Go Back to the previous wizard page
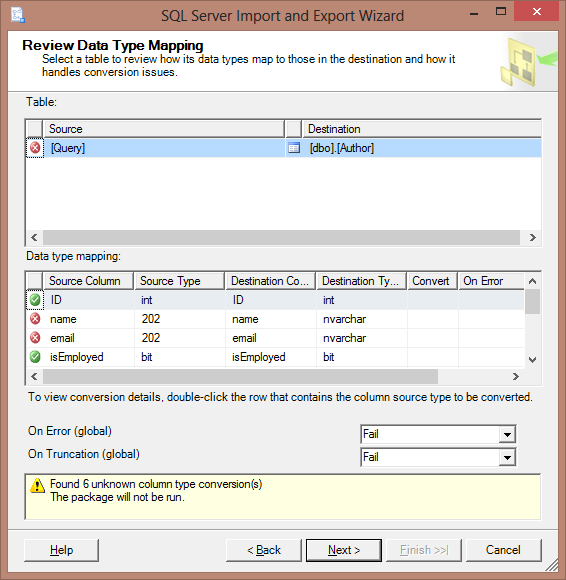This screenshot has height=580, width=566. [x=264, y=550]
